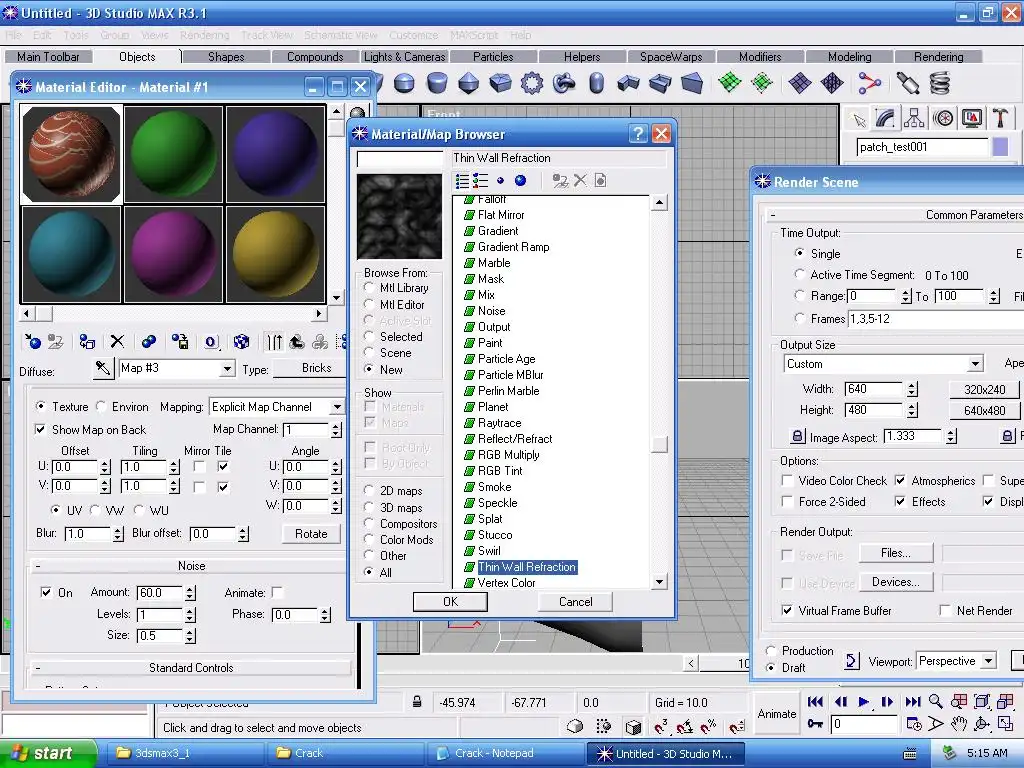Screen dimensions: 1024x768
Task: Open Viewport Perspective dropdown
Action: click(x=989, y=661)
